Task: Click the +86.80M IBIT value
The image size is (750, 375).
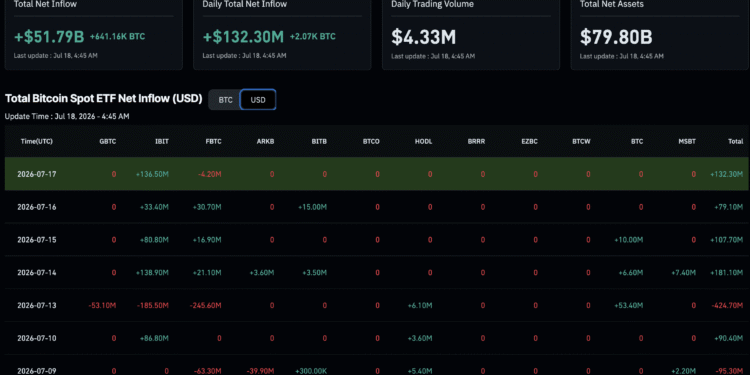Action: pyautogui.click(x=154, y=338)
